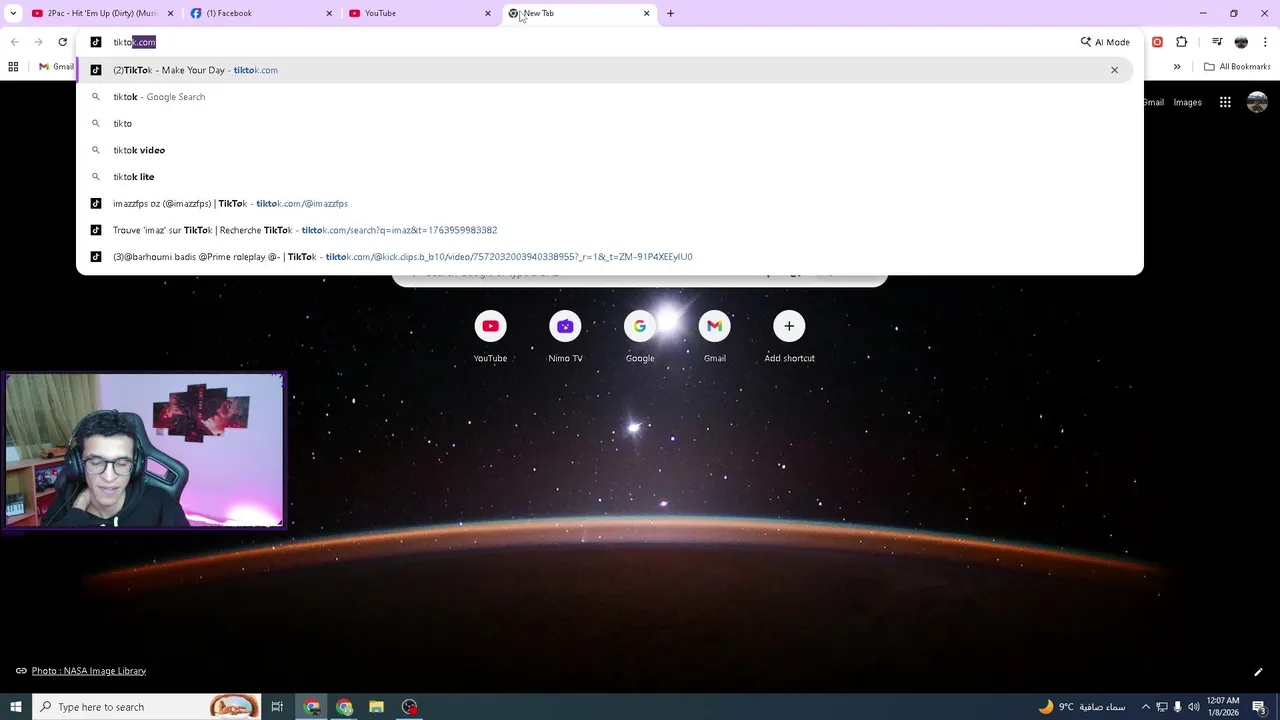Open the All Bookmarks folder
Screen dimensions: 1280x720
pyautogui.click(x=1237, y=67)
